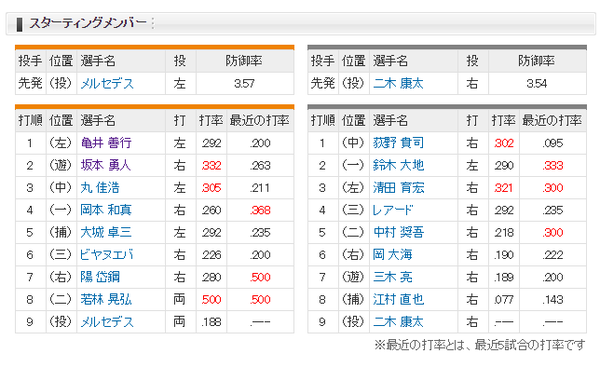Click the footnote about 最近5試合の打率
600x367 pixels.
[x=480, y=345]
